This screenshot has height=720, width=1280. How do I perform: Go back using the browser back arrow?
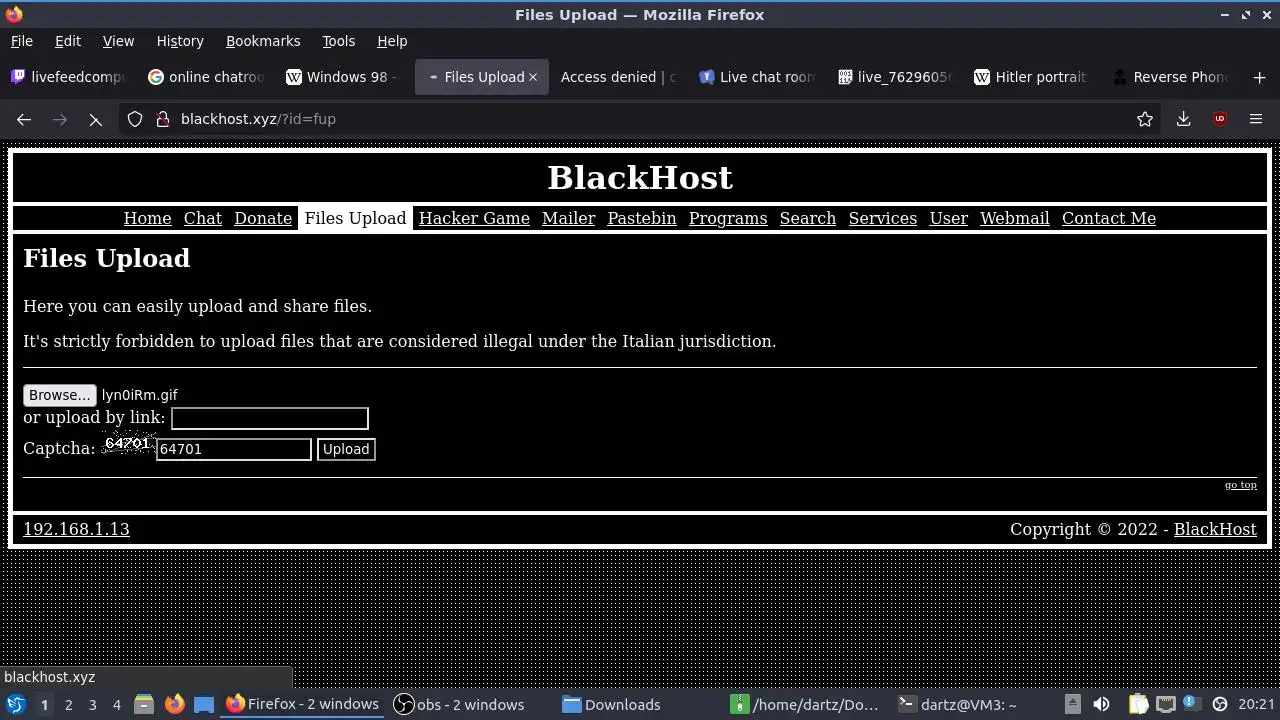[x=24, y=119]
